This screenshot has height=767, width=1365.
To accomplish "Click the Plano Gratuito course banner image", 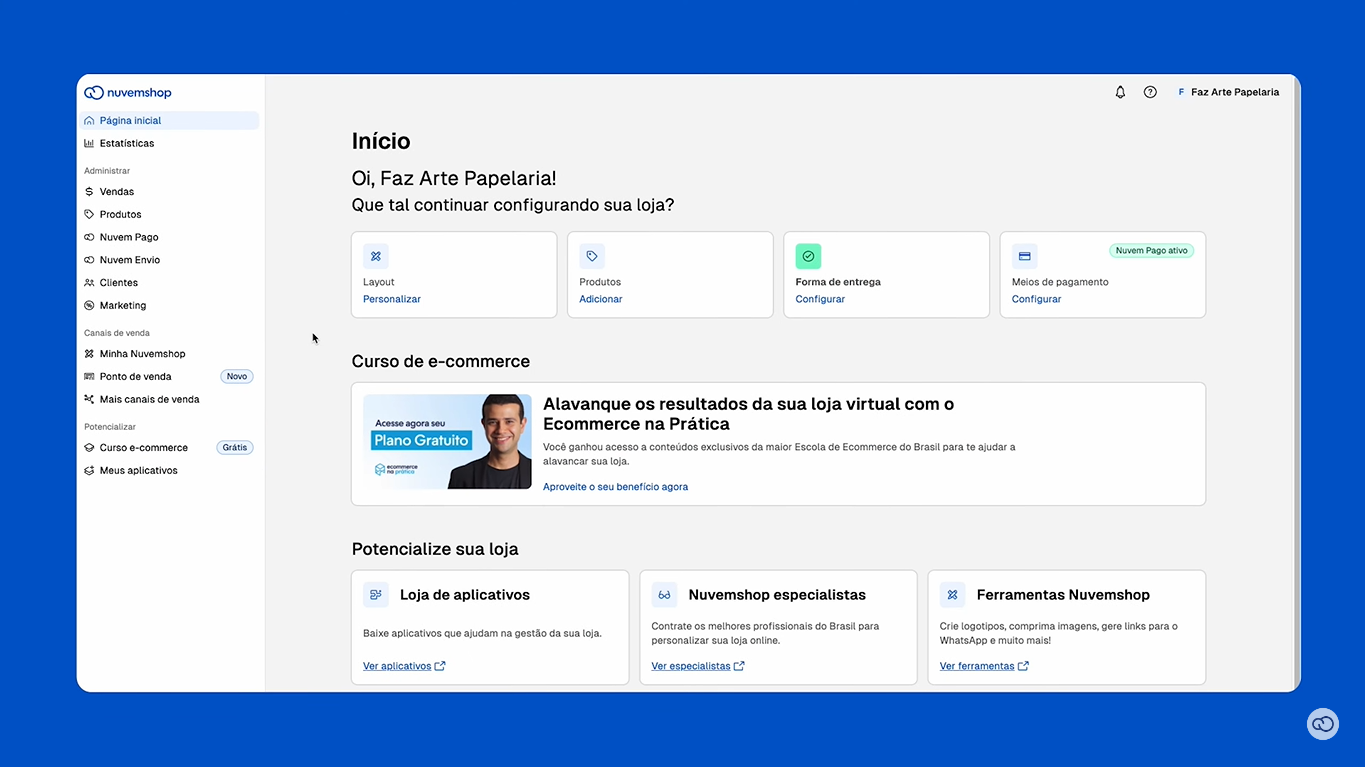I will pyautogui.click(x=447, y=441).
